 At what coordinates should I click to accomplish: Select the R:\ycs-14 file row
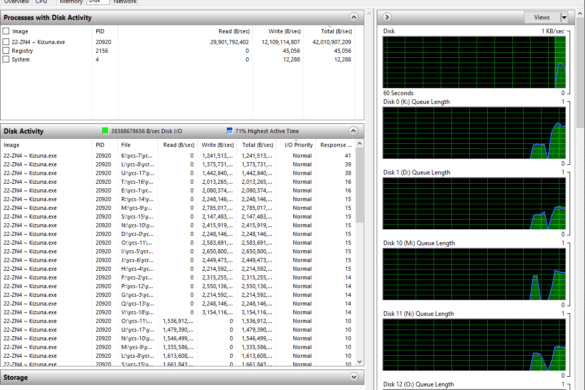[178, 199]
